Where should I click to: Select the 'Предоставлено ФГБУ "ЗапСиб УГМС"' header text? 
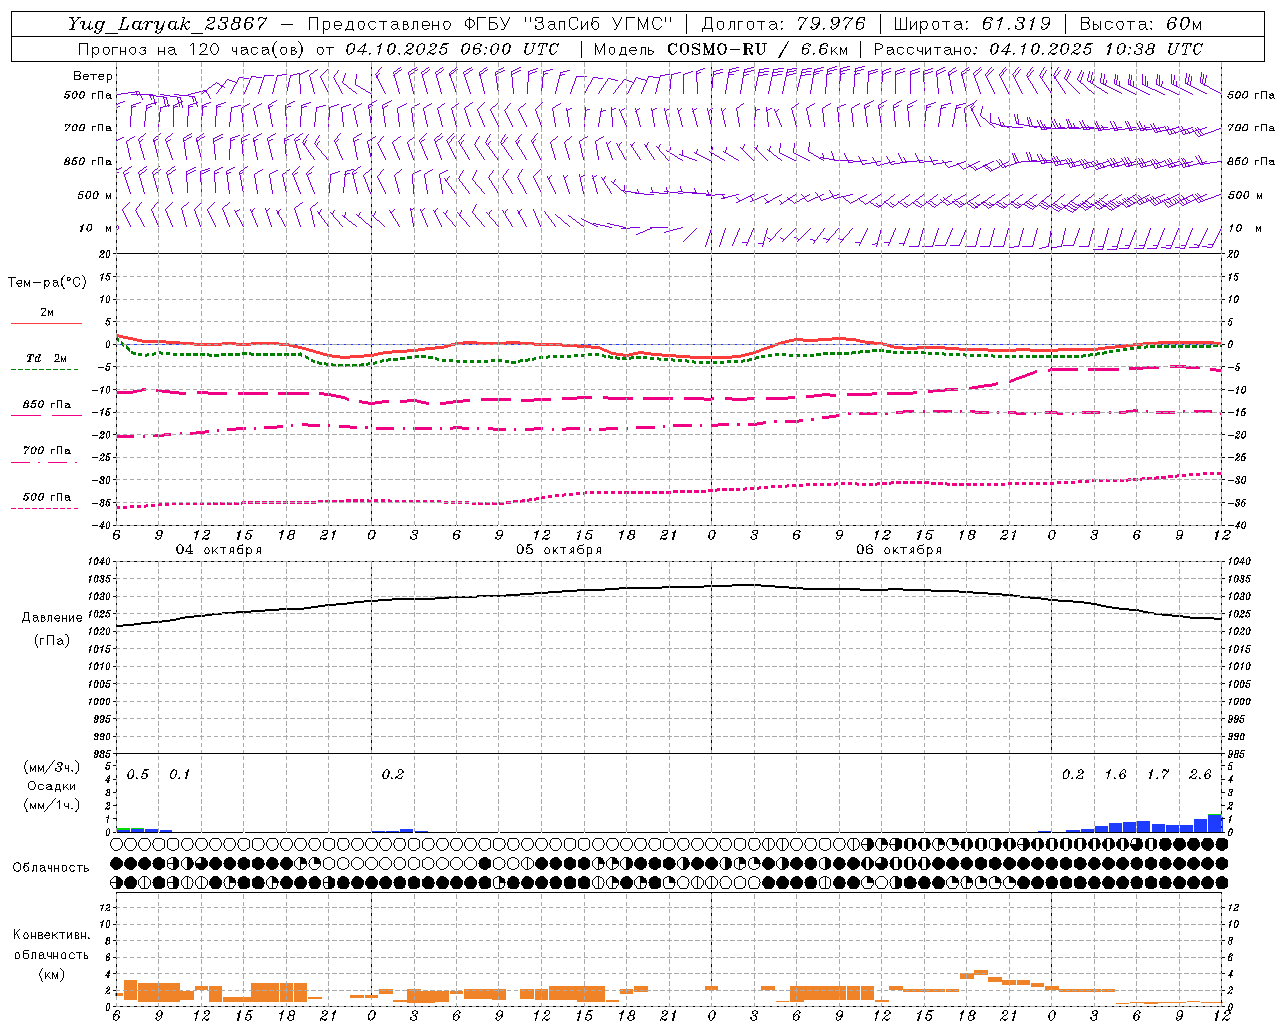(489, 24)
